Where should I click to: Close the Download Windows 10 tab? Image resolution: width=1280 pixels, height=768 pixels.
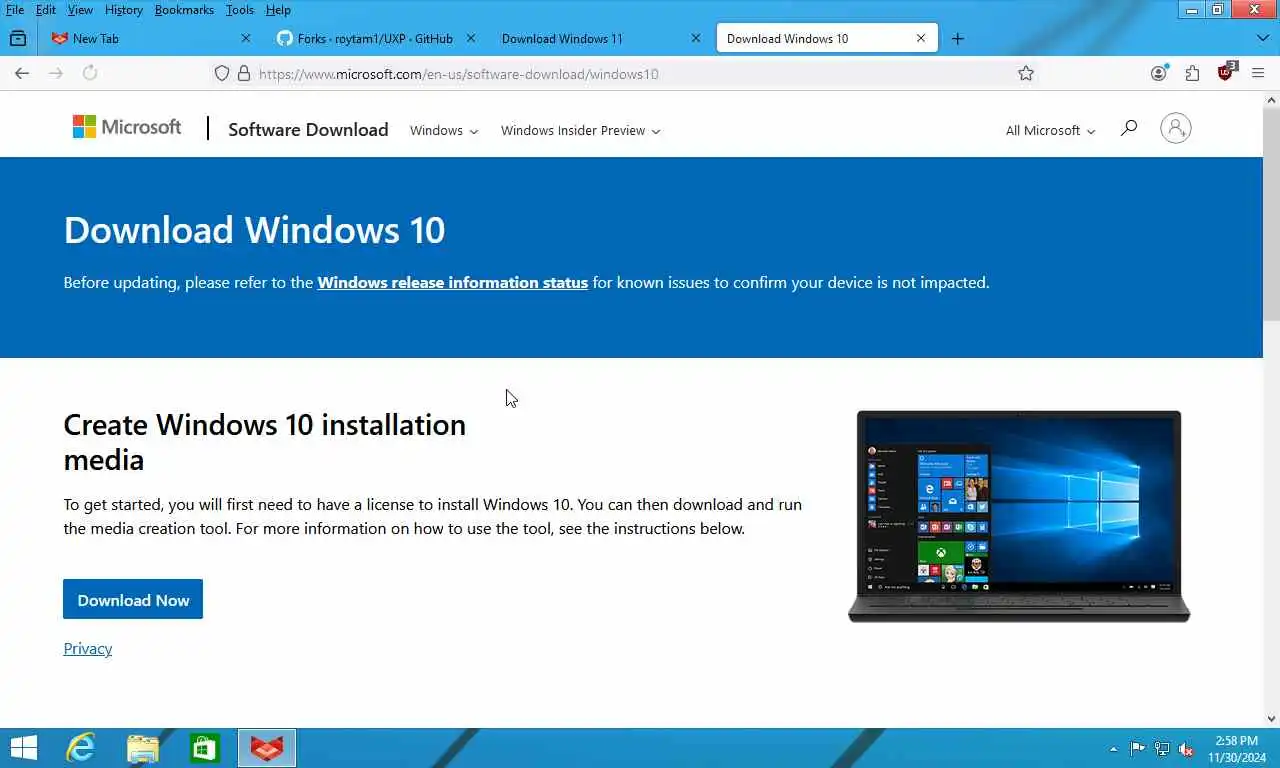921,38
